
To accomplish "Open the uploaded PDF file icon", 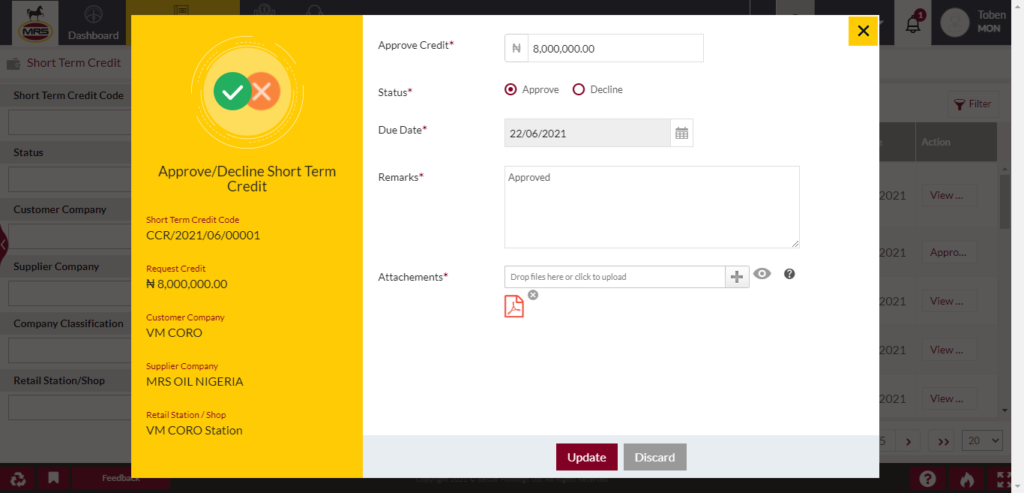I will pos(515,306).
